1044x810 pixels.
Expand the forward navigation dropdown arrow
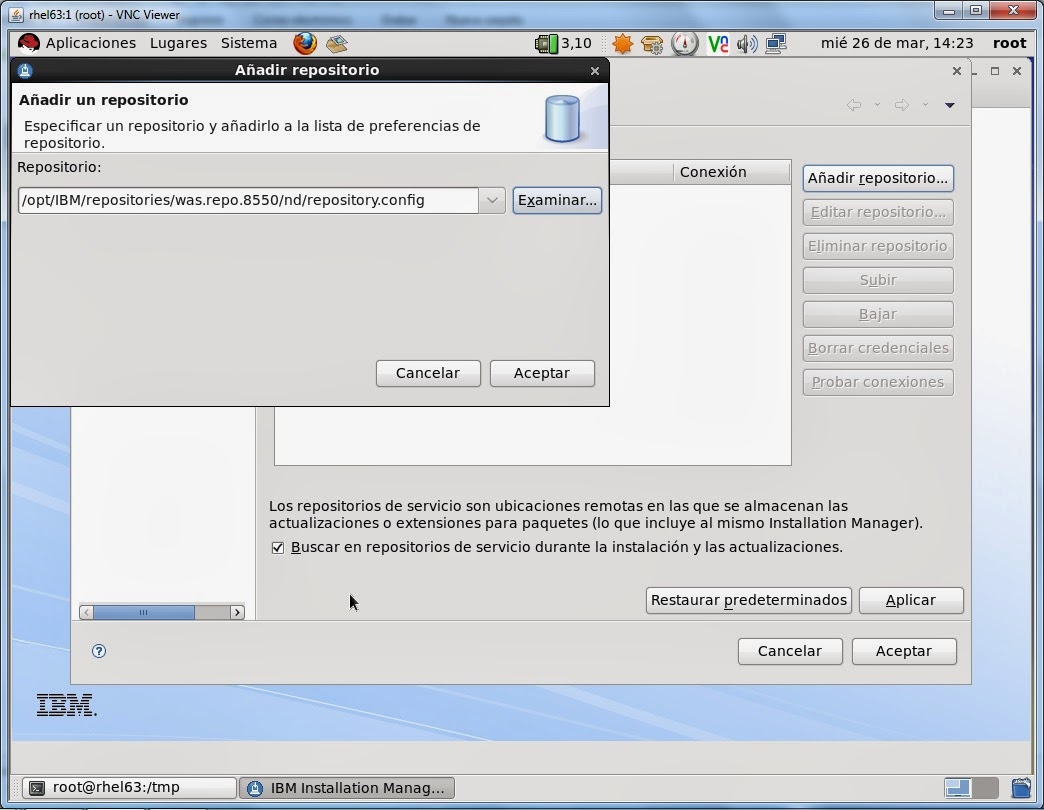pyautogui.click(x=925, y=104)
